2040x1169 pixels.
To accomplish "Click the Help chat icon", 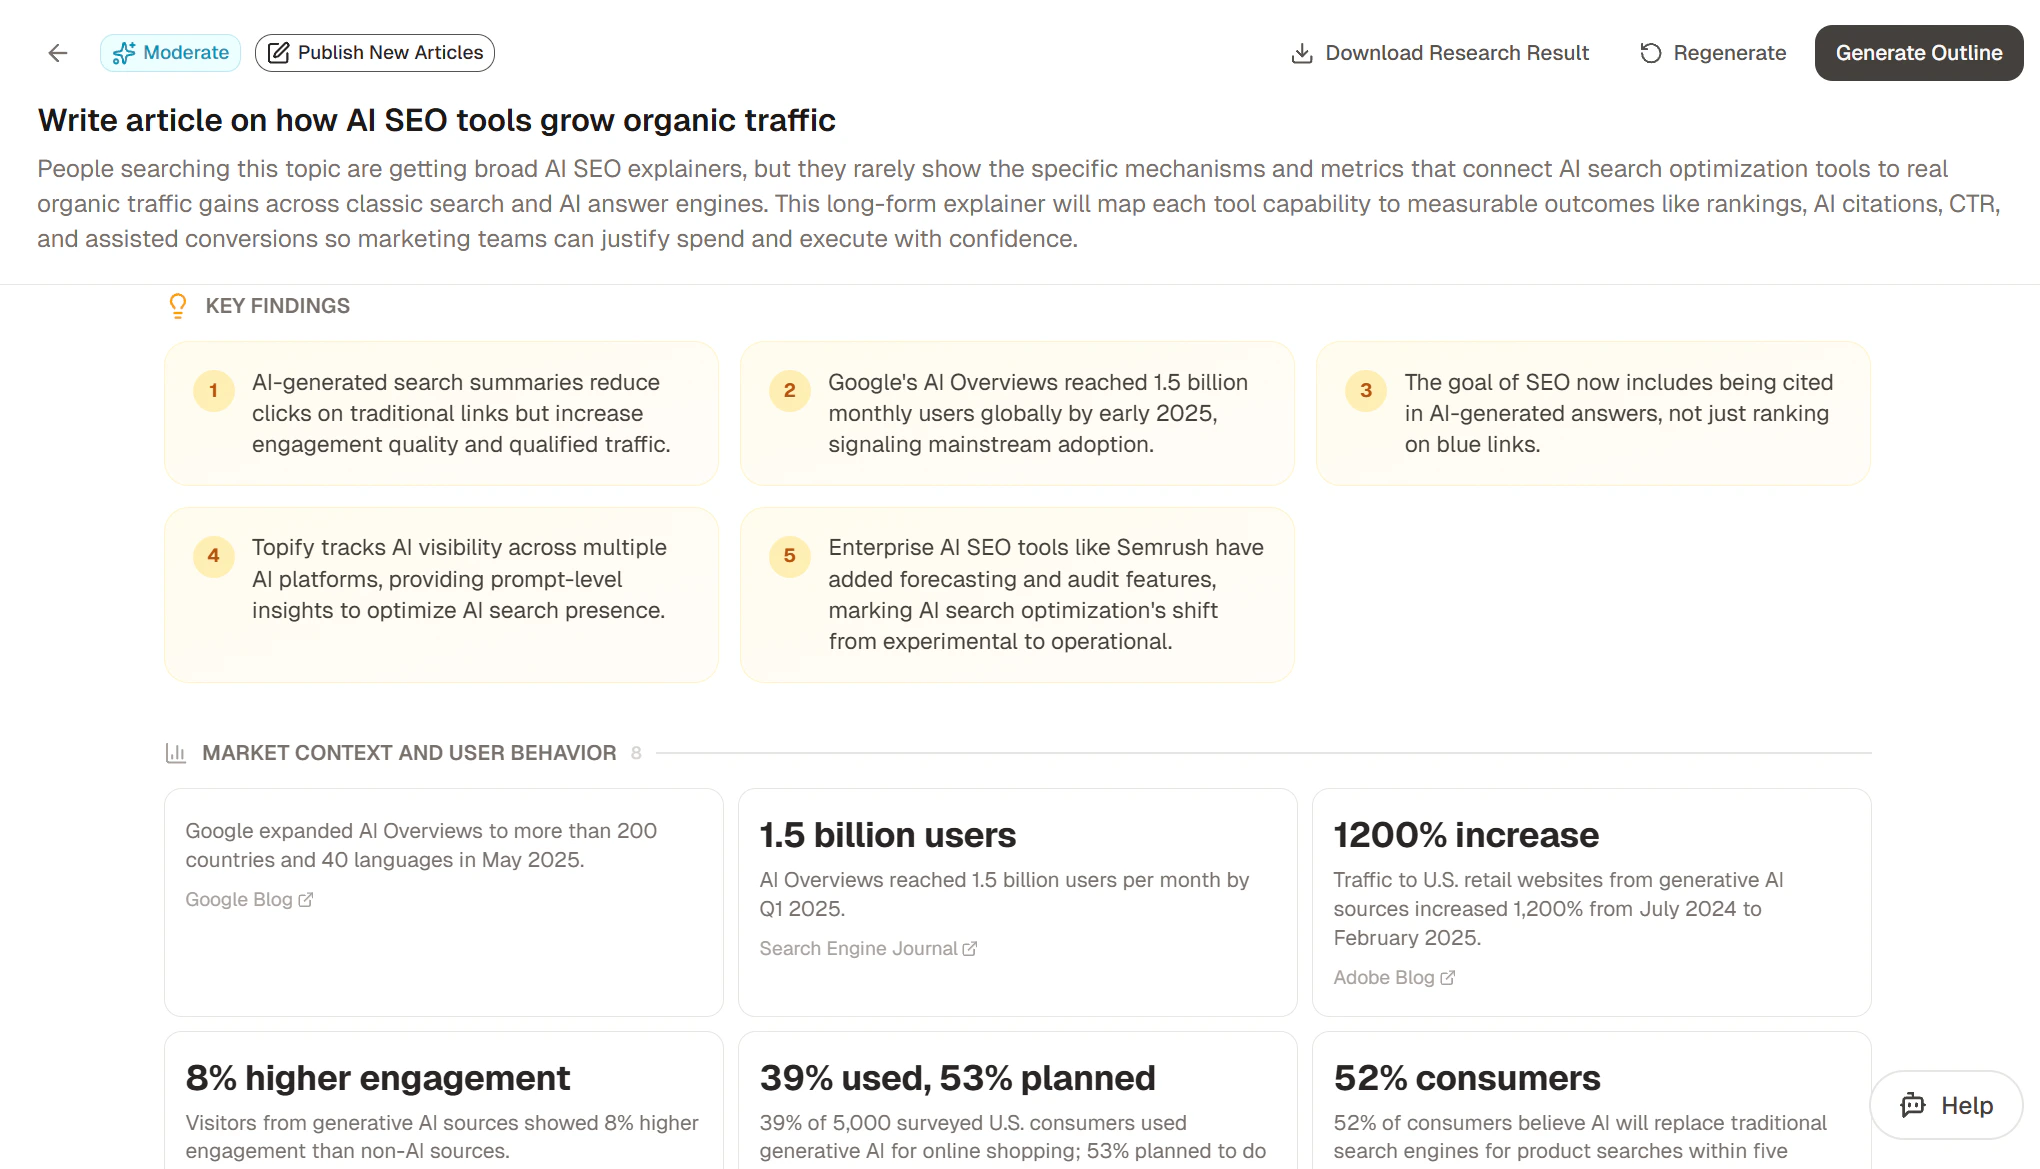I will (1913, 1105).
